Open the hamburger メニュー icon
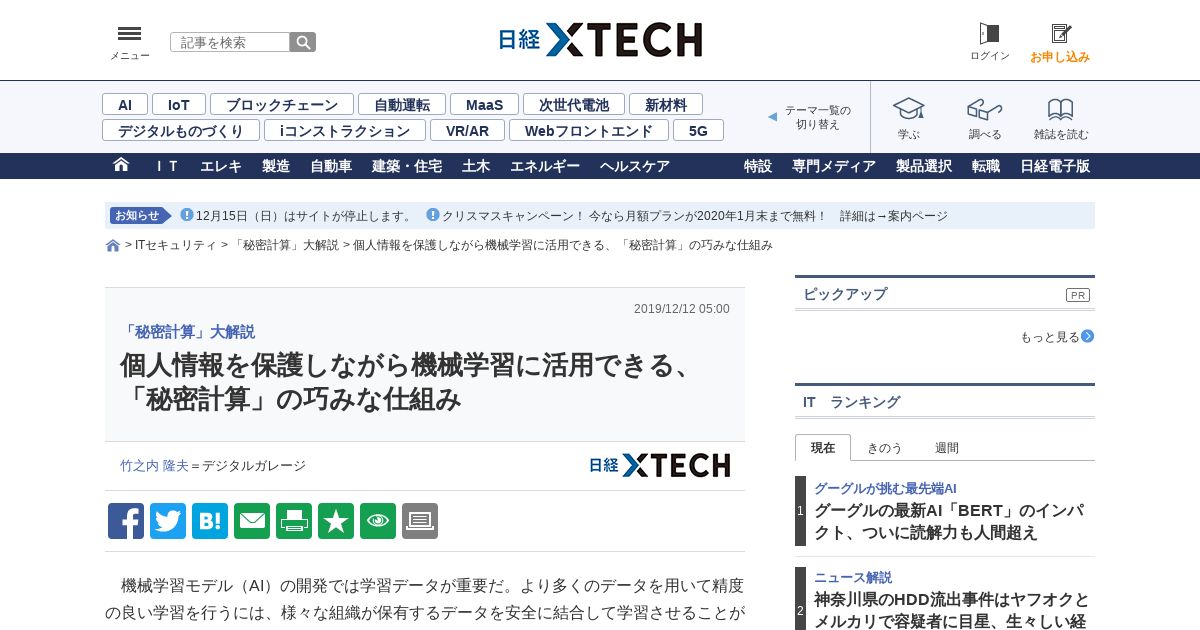This screenshot has height=630, width=1200. click(129, 34)
